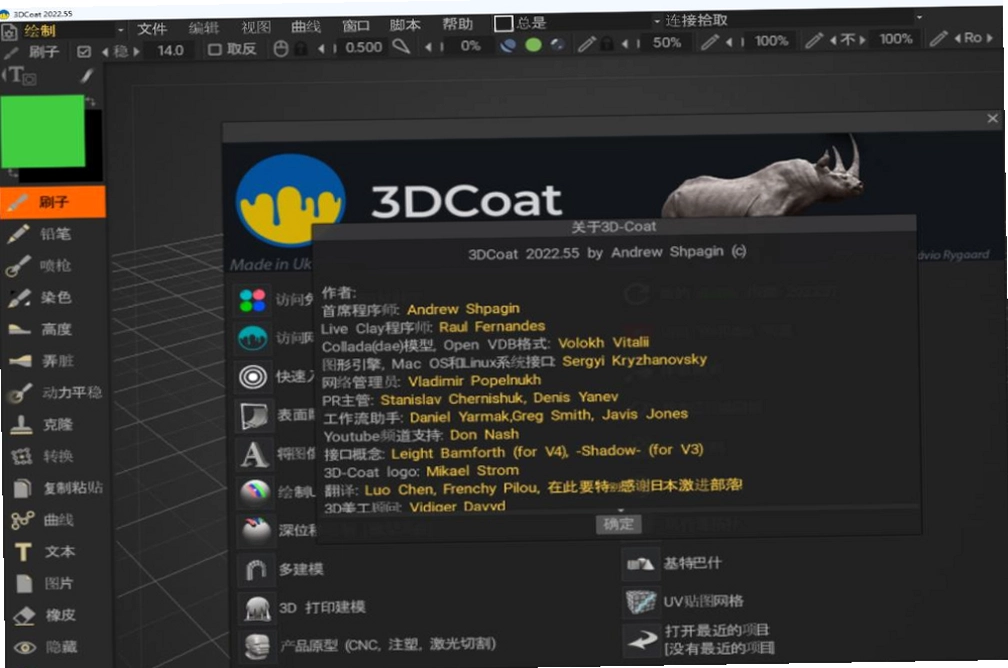This screenshot has height=668, width=1008.
Task: Click the left arrow beside 稳
Action: 105,51
